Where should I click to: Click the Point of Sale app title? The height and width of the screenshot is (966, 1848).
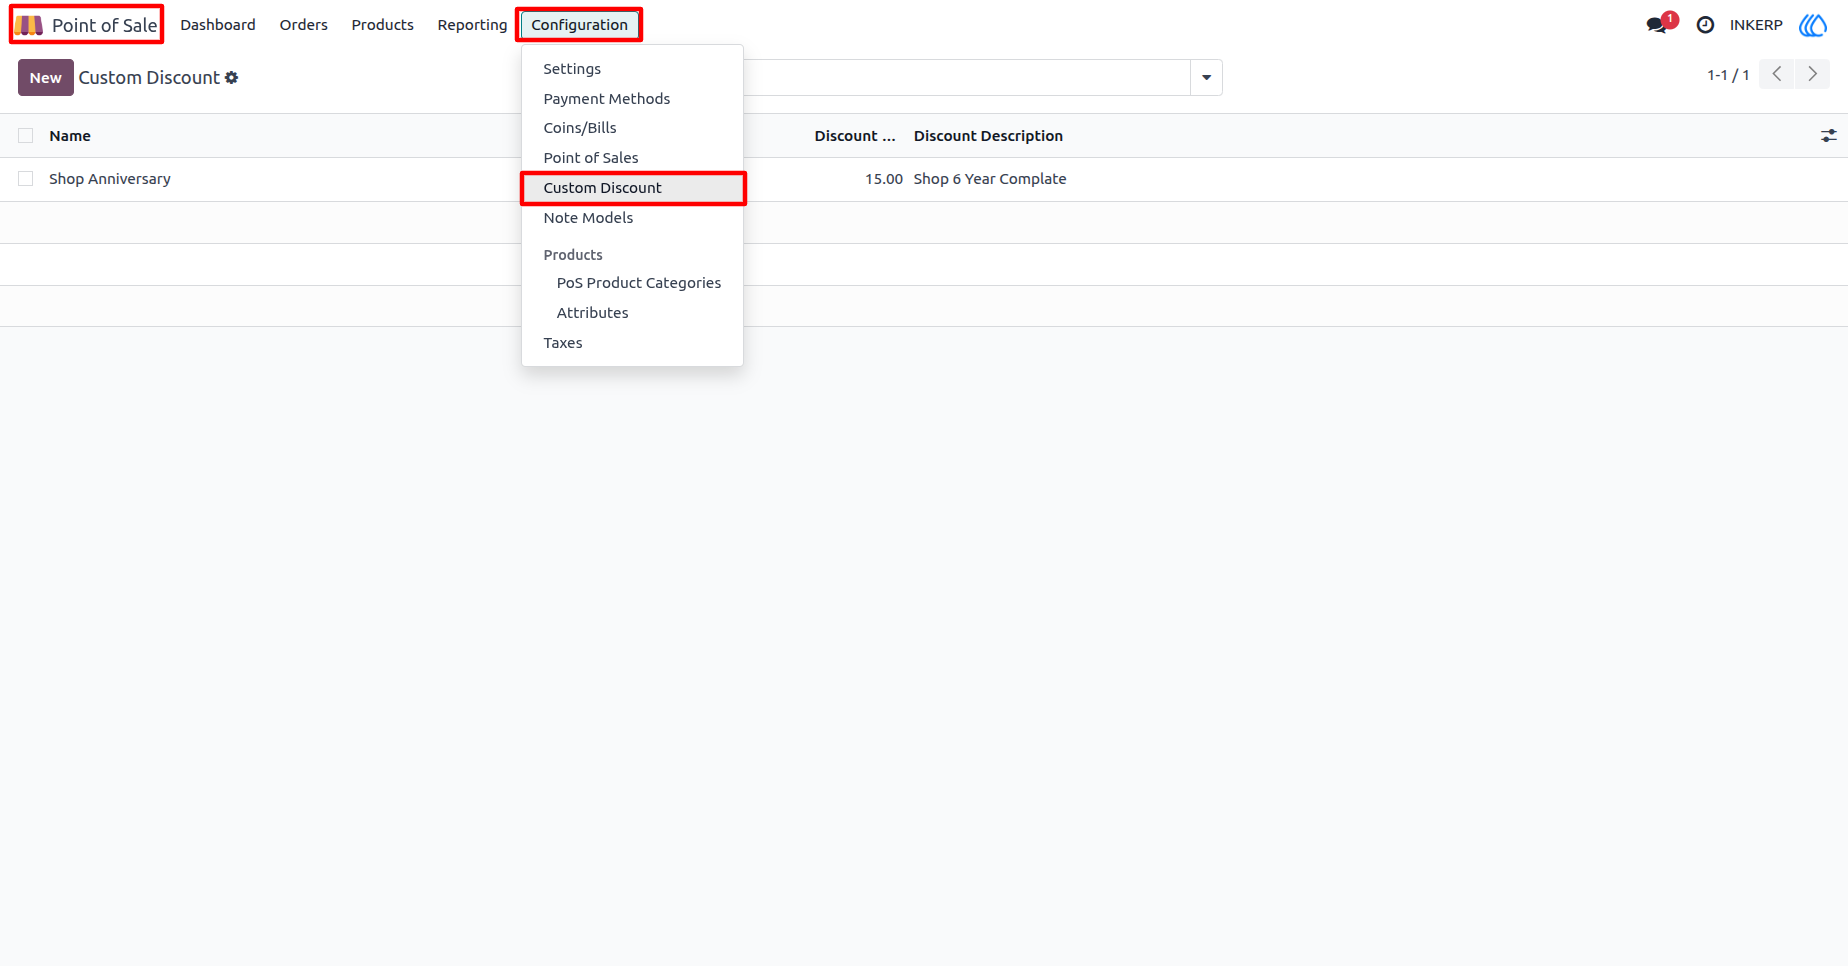pos(105,25)
